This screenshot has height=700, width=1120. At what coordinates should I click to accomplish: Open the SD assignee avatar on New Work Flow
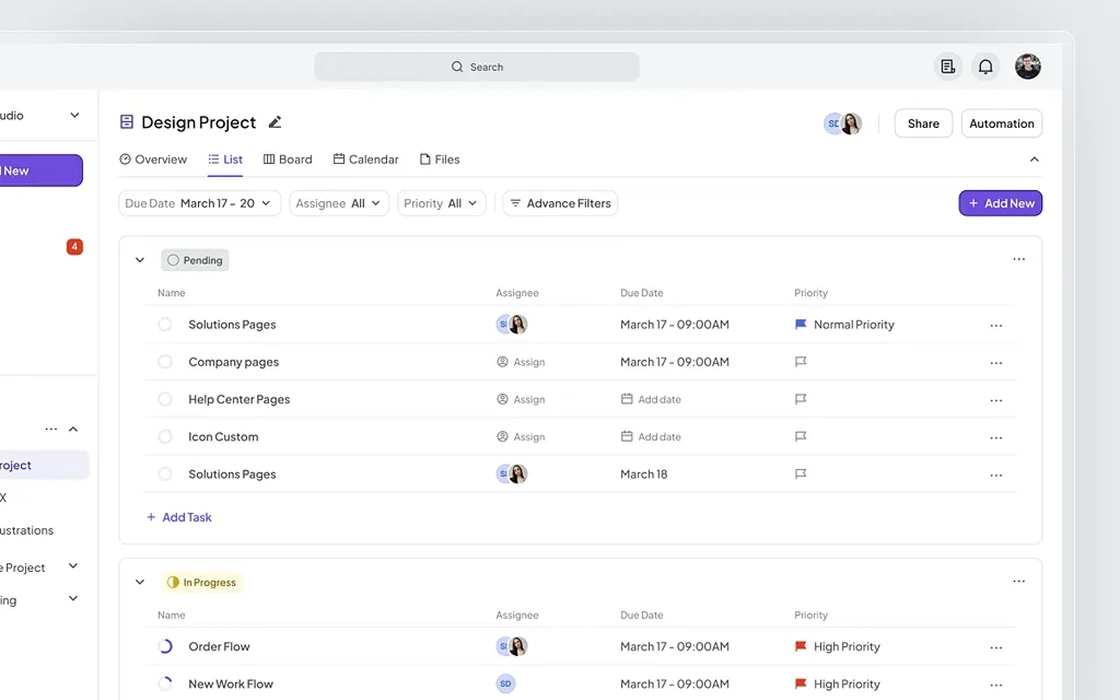pyautogui.click(x=506, y=684)
